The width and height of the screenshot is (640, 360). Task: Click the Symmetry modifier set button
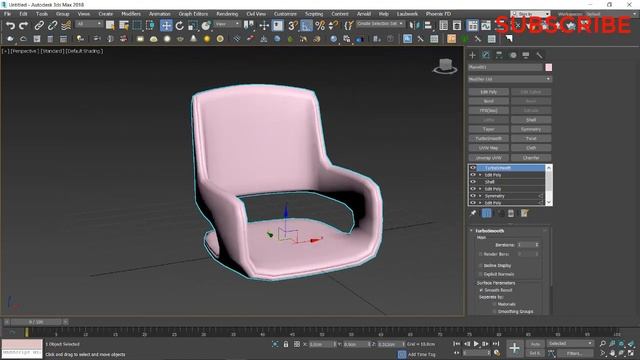531,129
